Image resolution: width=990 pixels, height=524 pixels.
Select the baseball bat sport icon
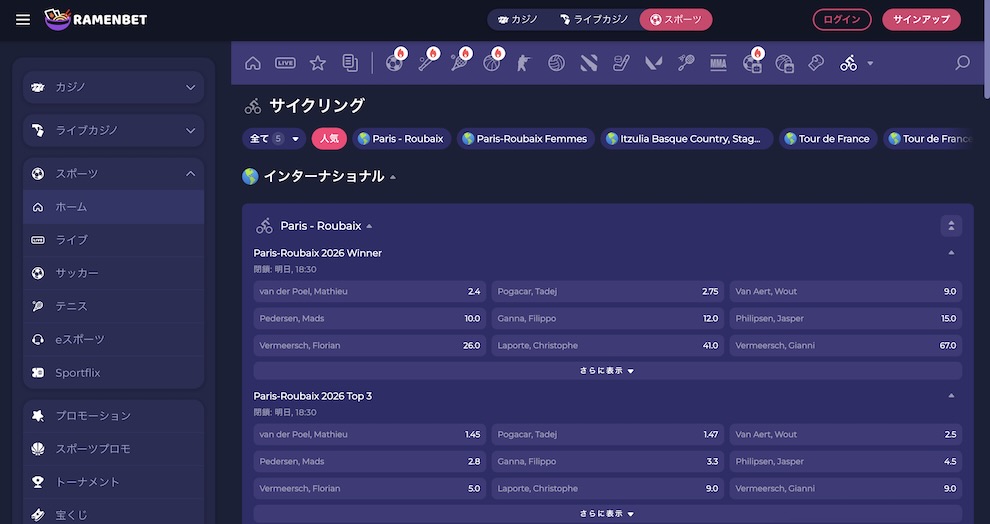[427, 63]
